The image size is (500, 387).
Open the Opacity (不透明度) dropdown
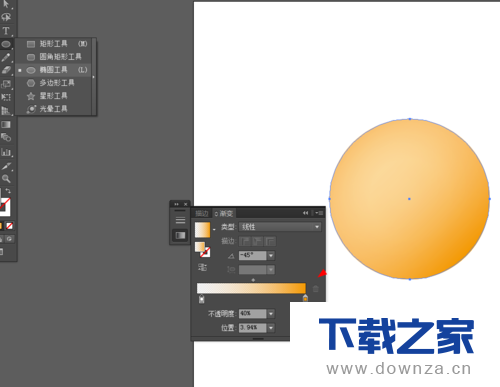click(x=271, y=314)
